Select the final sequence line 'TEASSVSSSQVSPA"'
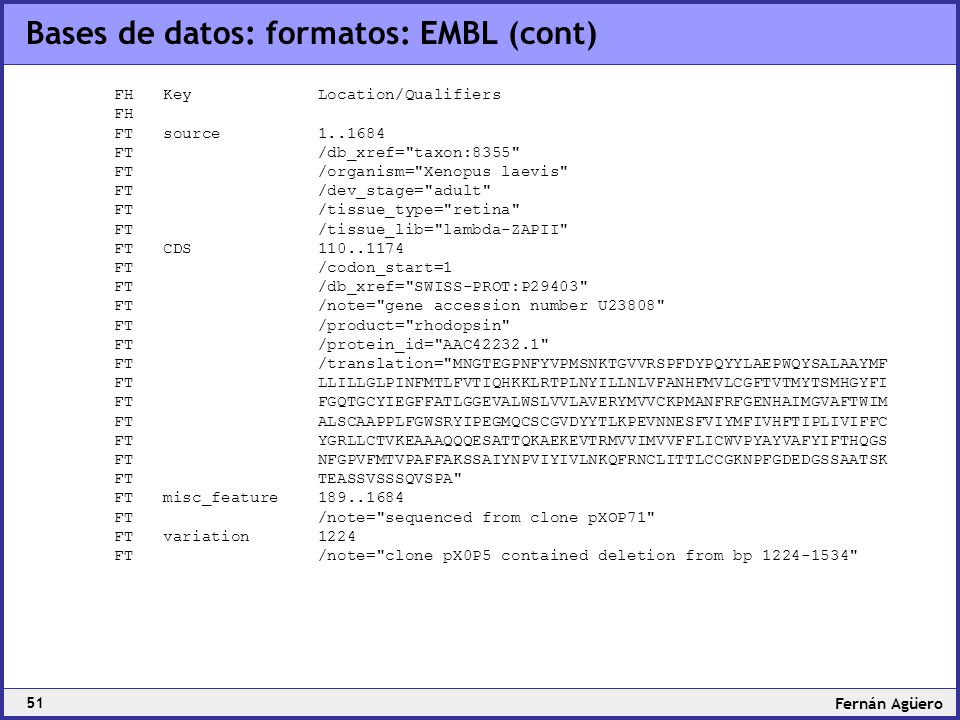The width and height of the screenshot is (960, 720). click(x=389, y=479)
